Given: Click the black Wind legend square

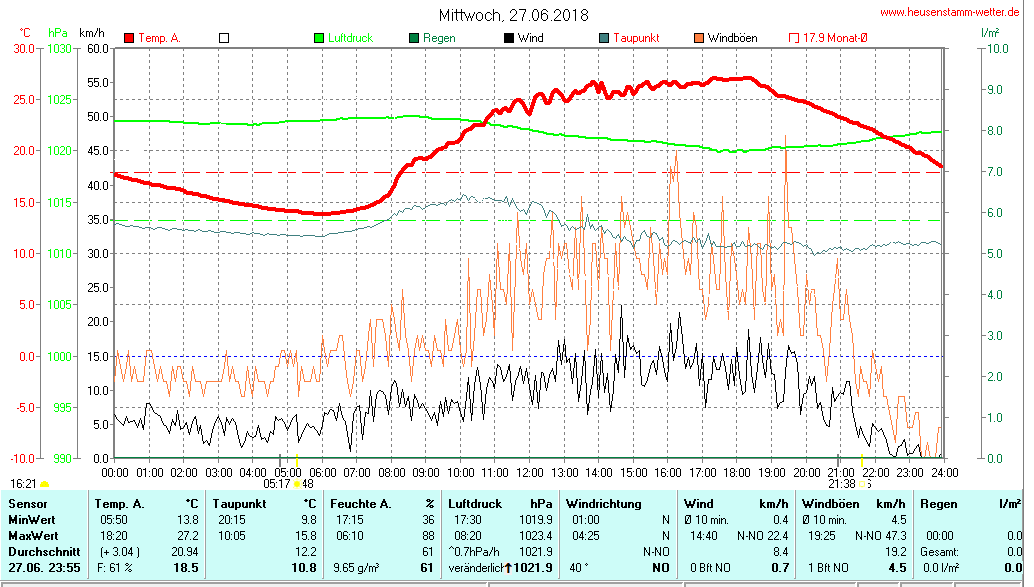Looking at the screenshot, I should pyautogui.click(x=509, y=38).
